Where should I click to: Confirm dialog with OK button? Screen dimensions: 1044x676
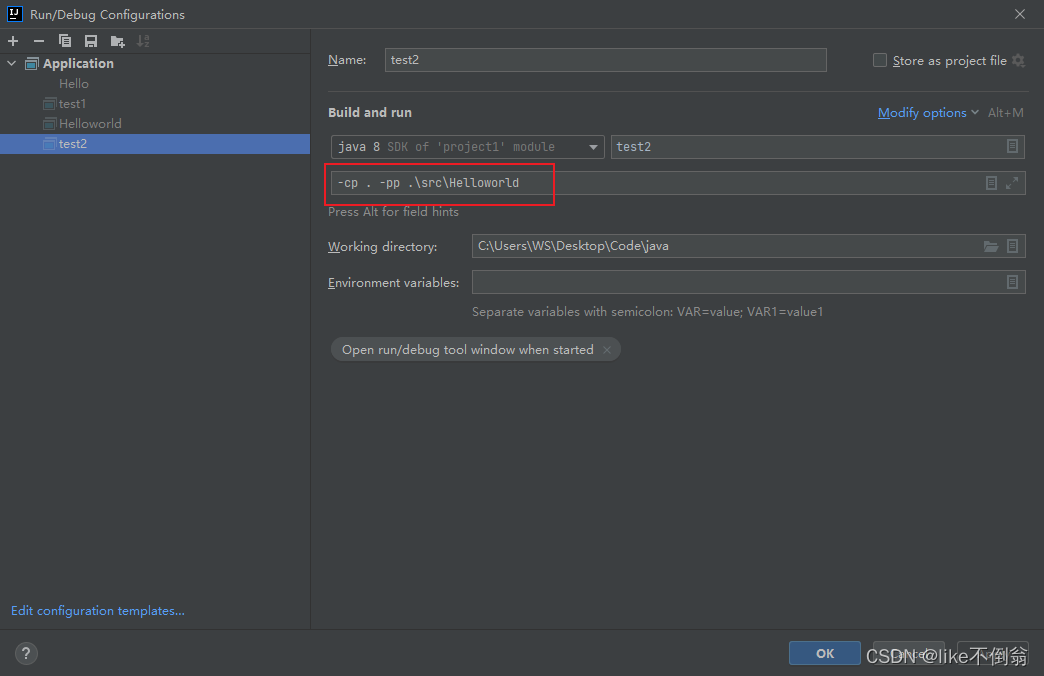pyautogui.click(x=824, y=653)
